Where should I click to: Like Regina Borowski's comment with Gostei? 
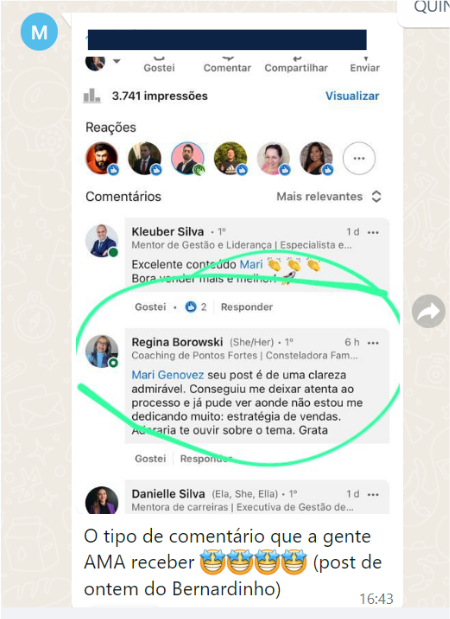150,458
